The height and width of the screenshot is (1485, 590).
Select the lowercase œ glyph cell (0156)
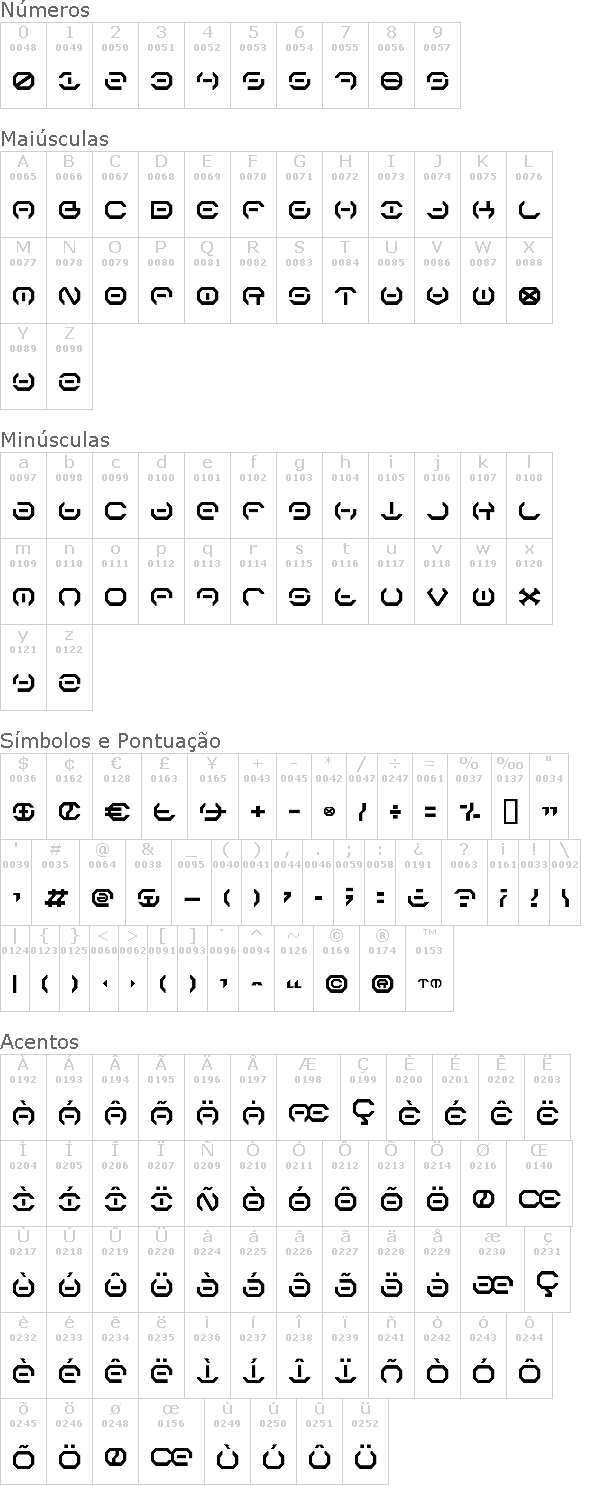click(x=171, y=1441)
